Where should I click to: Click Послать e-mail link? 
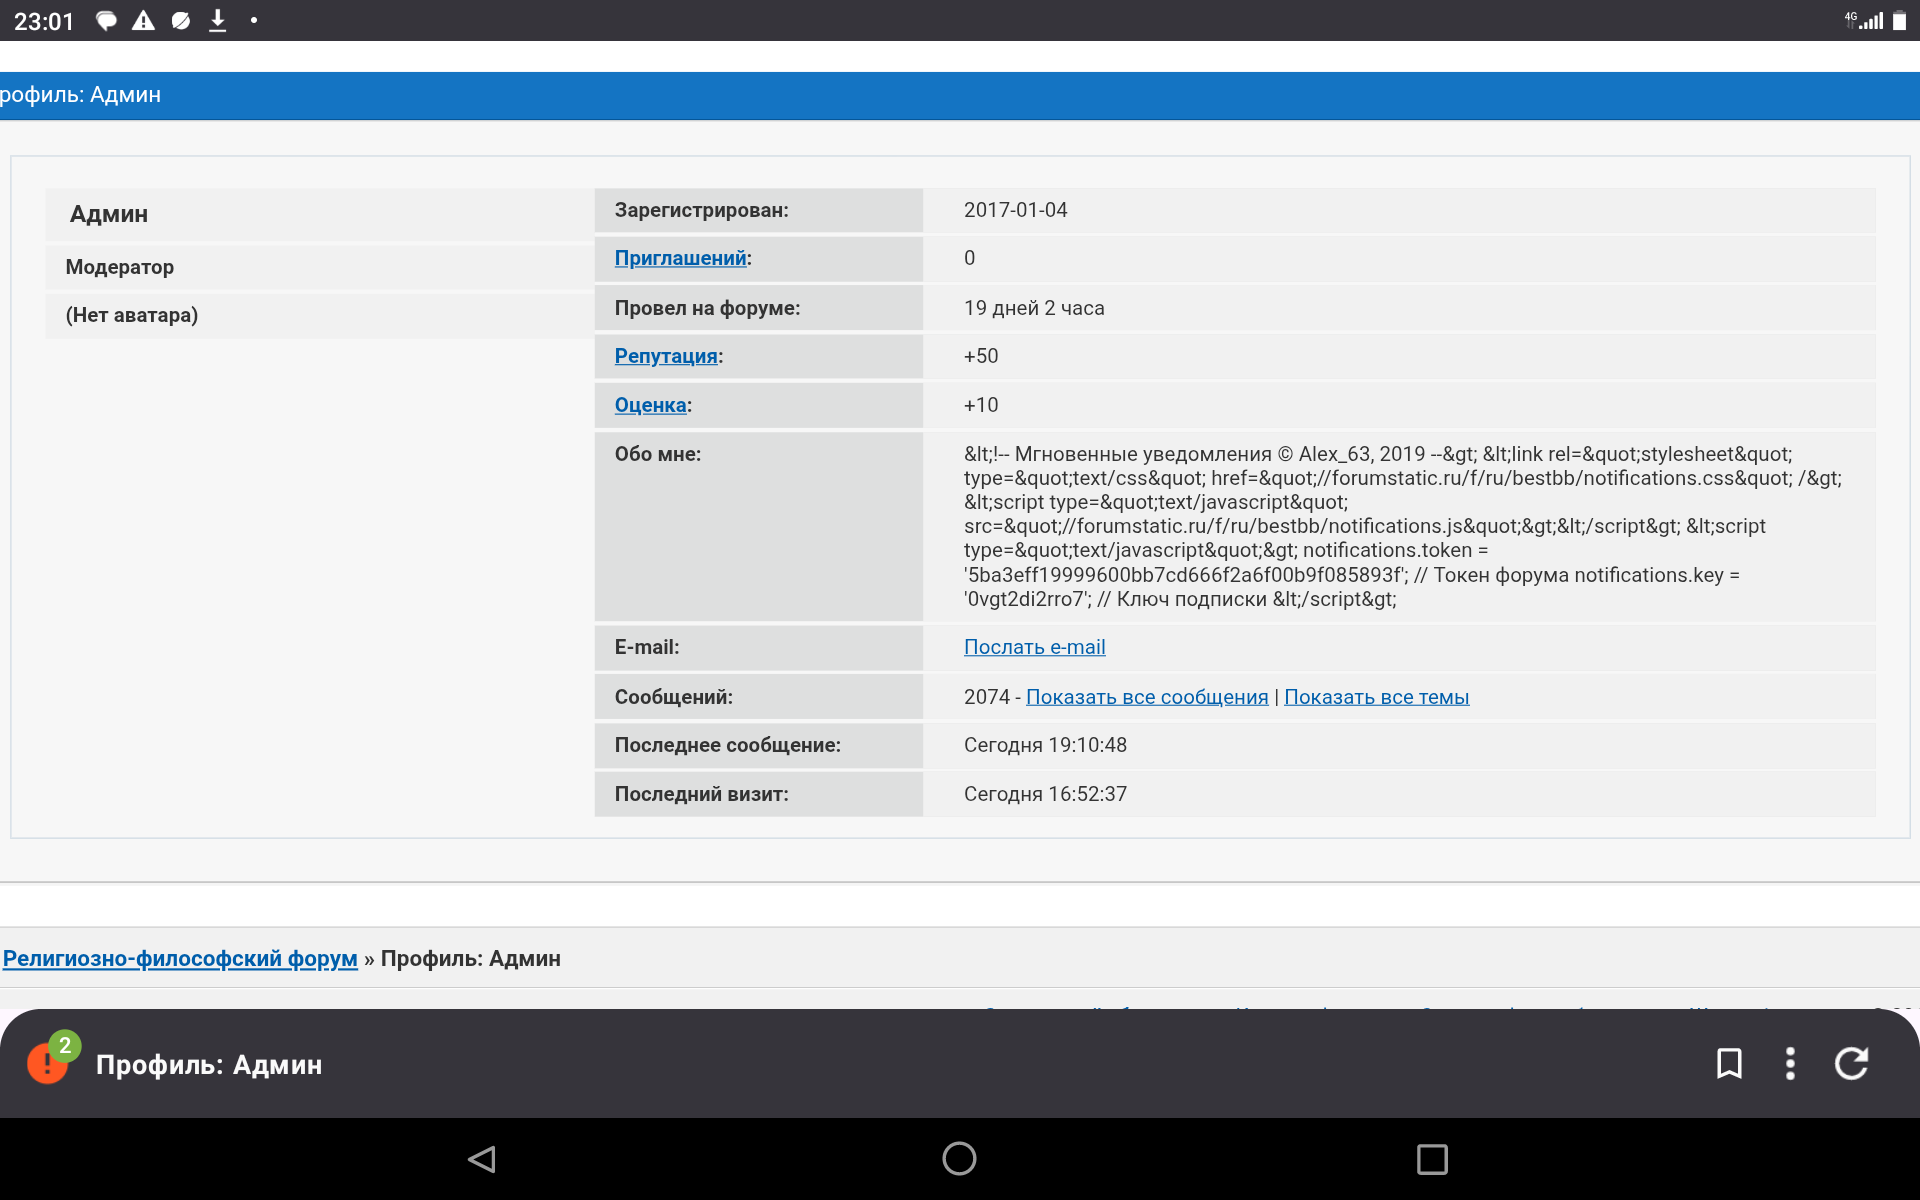(x=1034, y=647)
